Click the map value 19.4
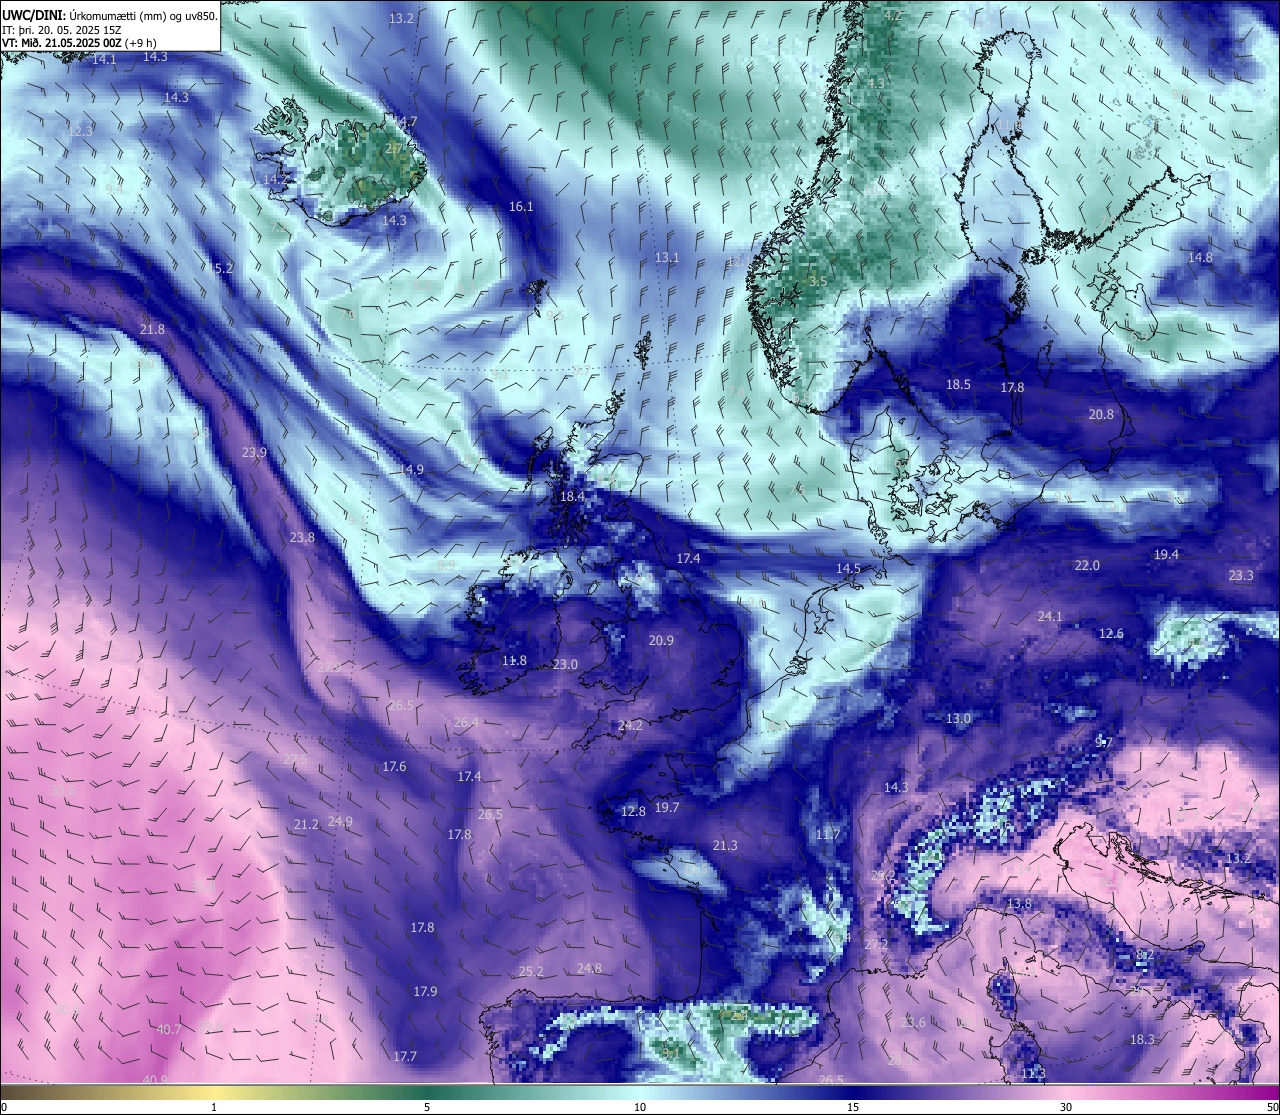 (1166, 555)
